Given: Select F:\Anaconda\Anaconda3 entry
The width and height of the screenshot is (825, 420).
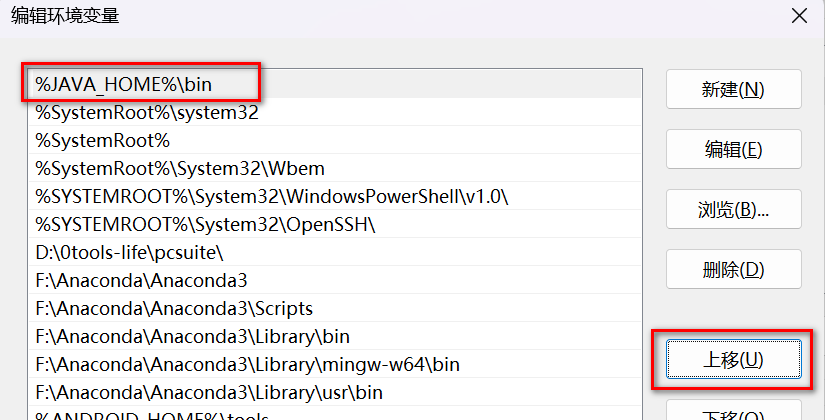Looking at the screenshot, I should 335,280.
